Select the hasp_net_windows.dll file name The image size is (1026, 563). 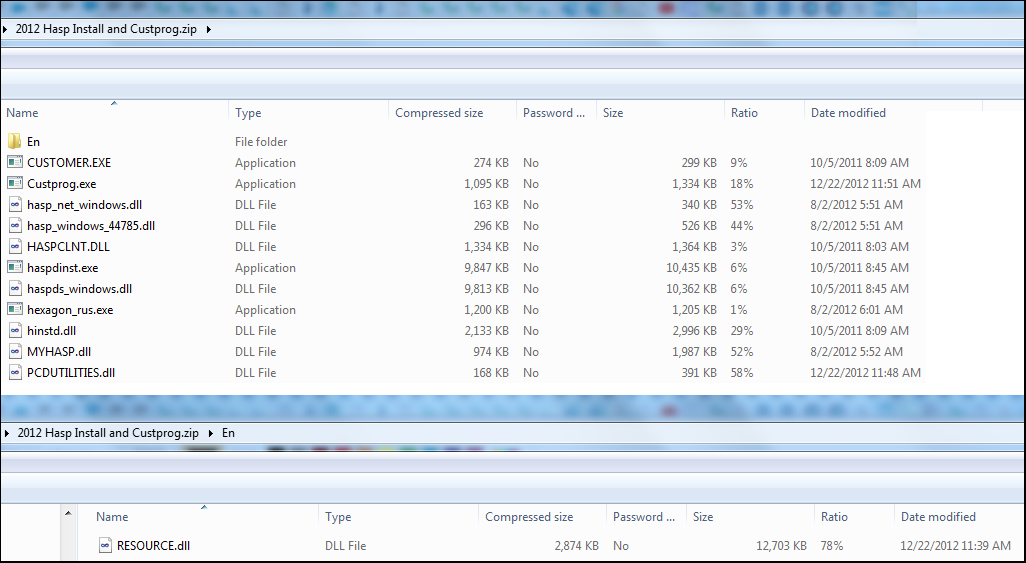tap(84, 204)
